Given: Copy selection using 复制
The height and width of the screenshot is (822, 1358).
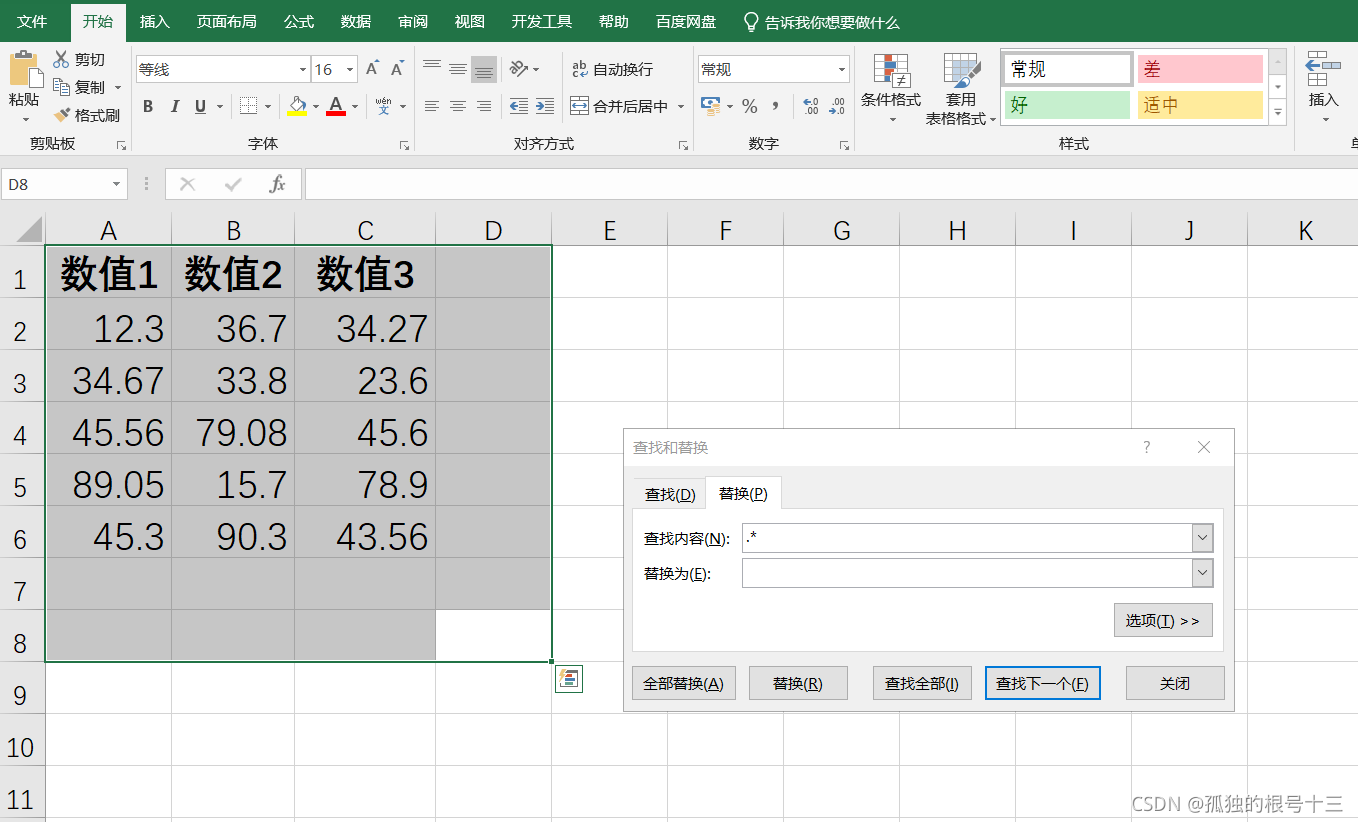Looking at the screenshot, I should click(79, 87).
